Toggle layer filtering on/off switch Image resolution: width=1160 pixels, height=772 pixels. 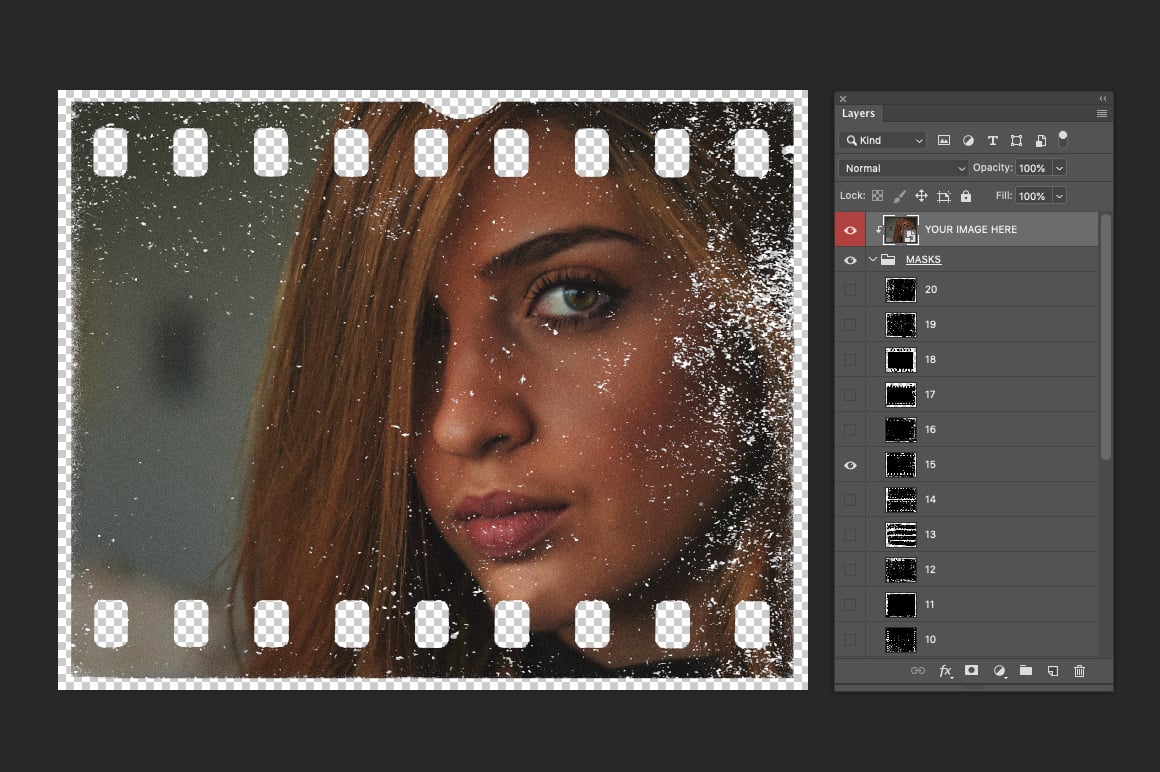pos(1063,138)
